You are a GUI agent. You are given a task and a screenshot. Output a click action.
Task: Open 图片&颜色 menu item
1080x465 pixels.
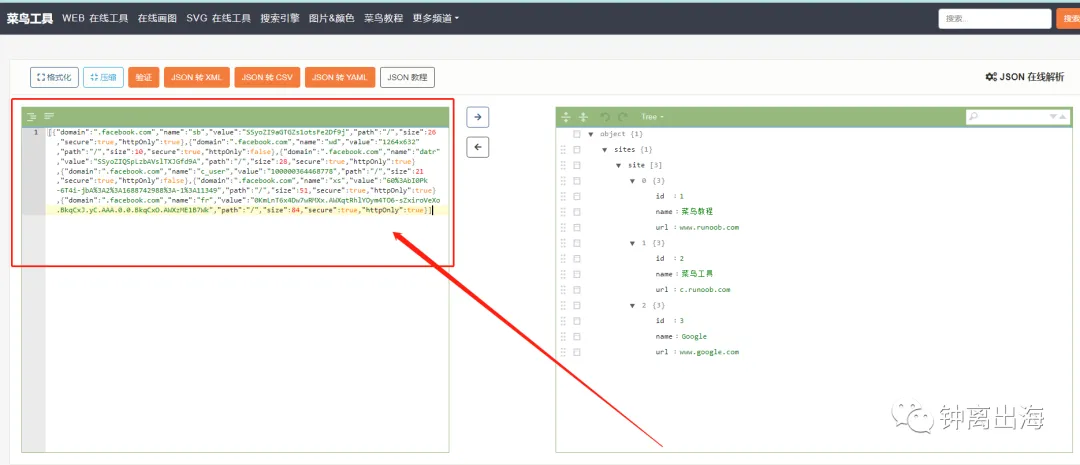point(332,19)
